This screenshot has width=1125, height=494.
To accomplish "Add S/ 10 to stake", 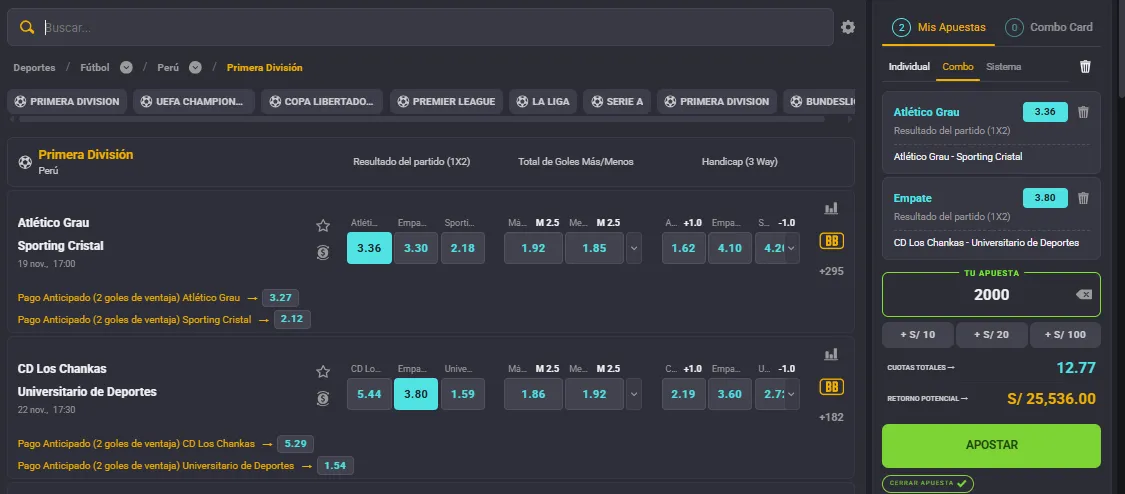I will click(x=918, y=335).
